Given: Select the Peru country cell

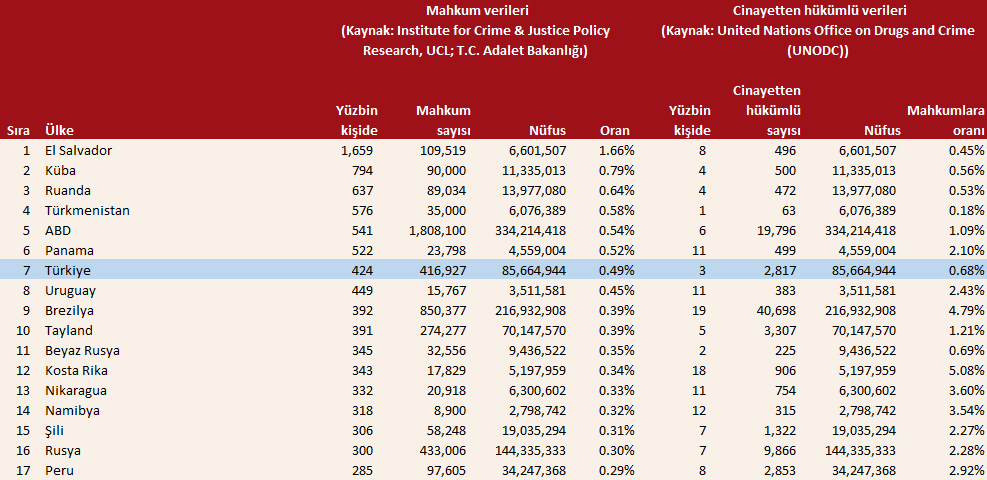Looking at the screenshot, I should click(x=62, y=470).
